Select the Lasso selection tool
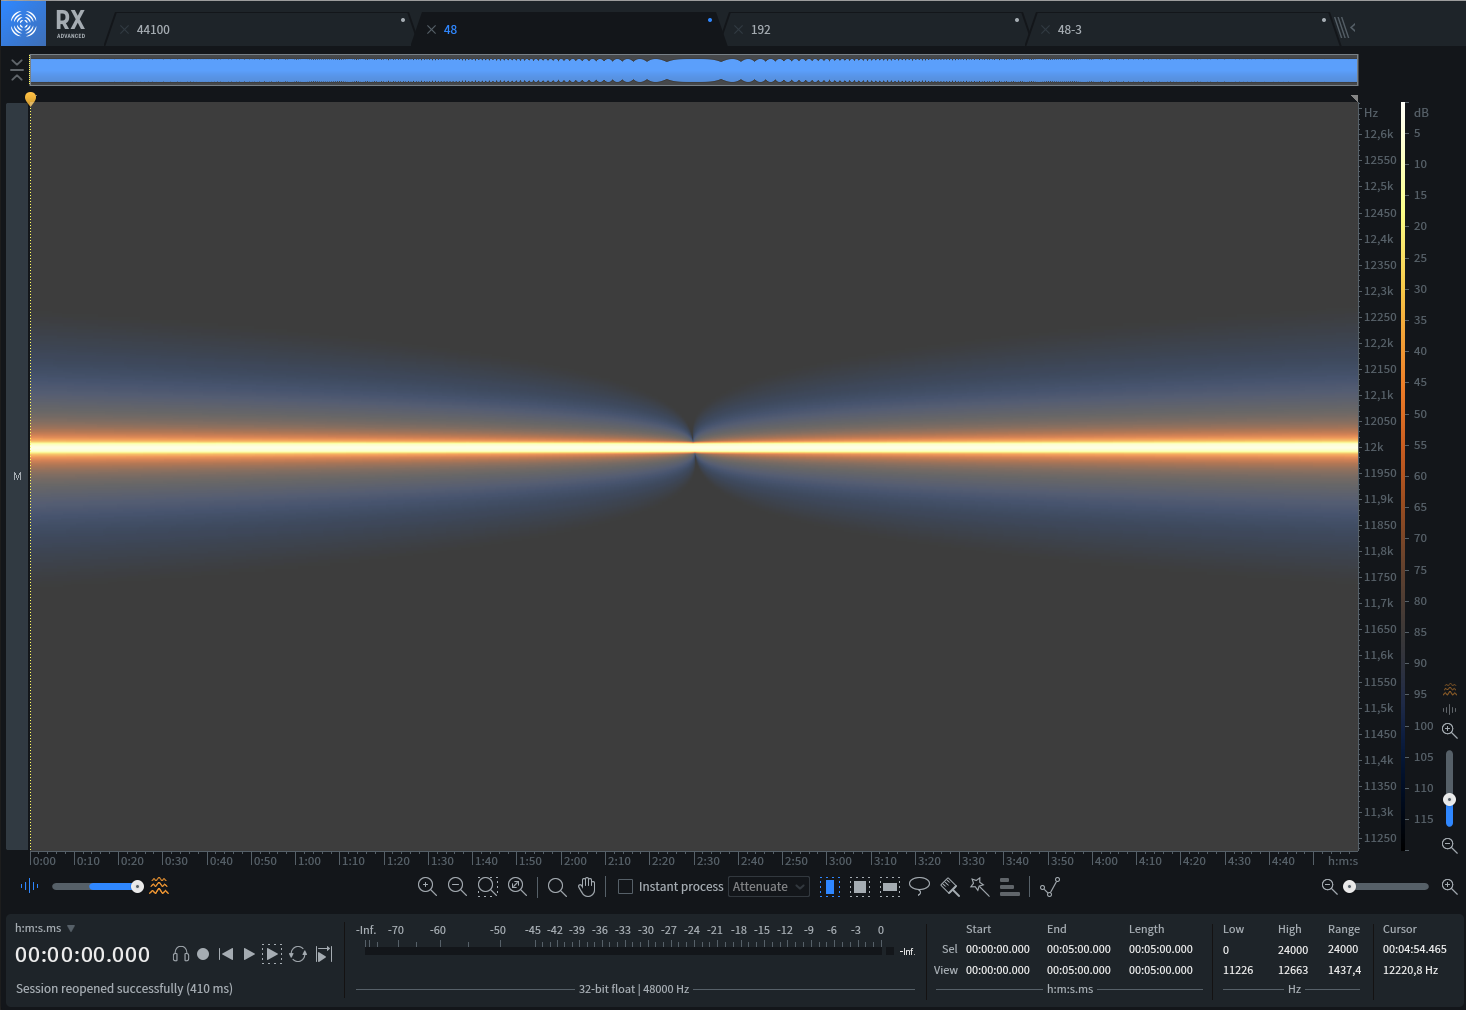The height and width of the screenshot is (1010, 1466). (x=920, y=886)
